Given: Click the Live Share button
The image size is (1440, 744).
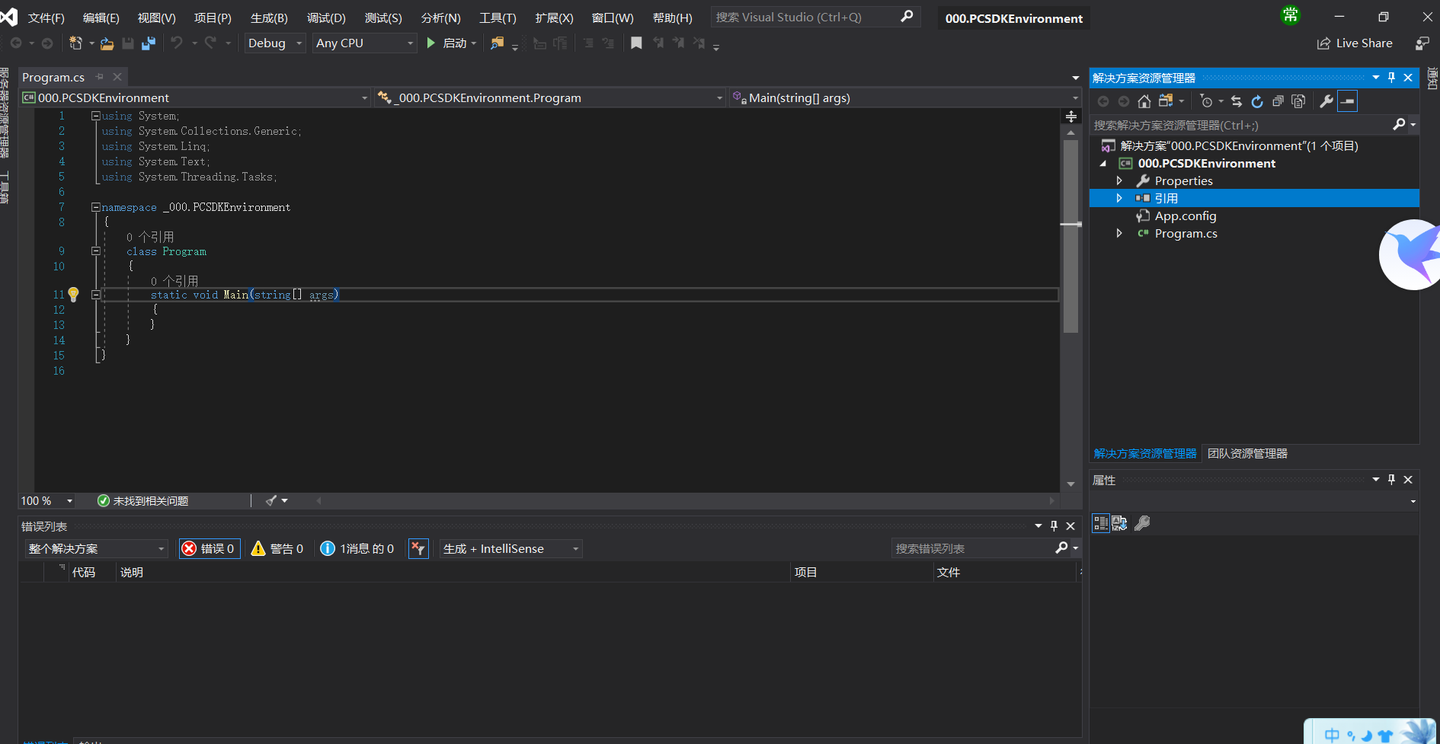Looking at the screenshot, I should [x=1355, y=43].
